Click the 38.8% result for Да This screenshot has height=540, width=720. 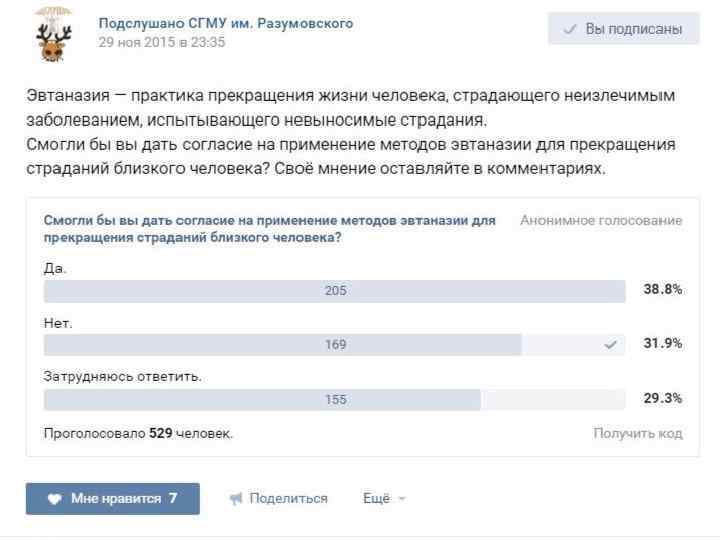[662, 289]
